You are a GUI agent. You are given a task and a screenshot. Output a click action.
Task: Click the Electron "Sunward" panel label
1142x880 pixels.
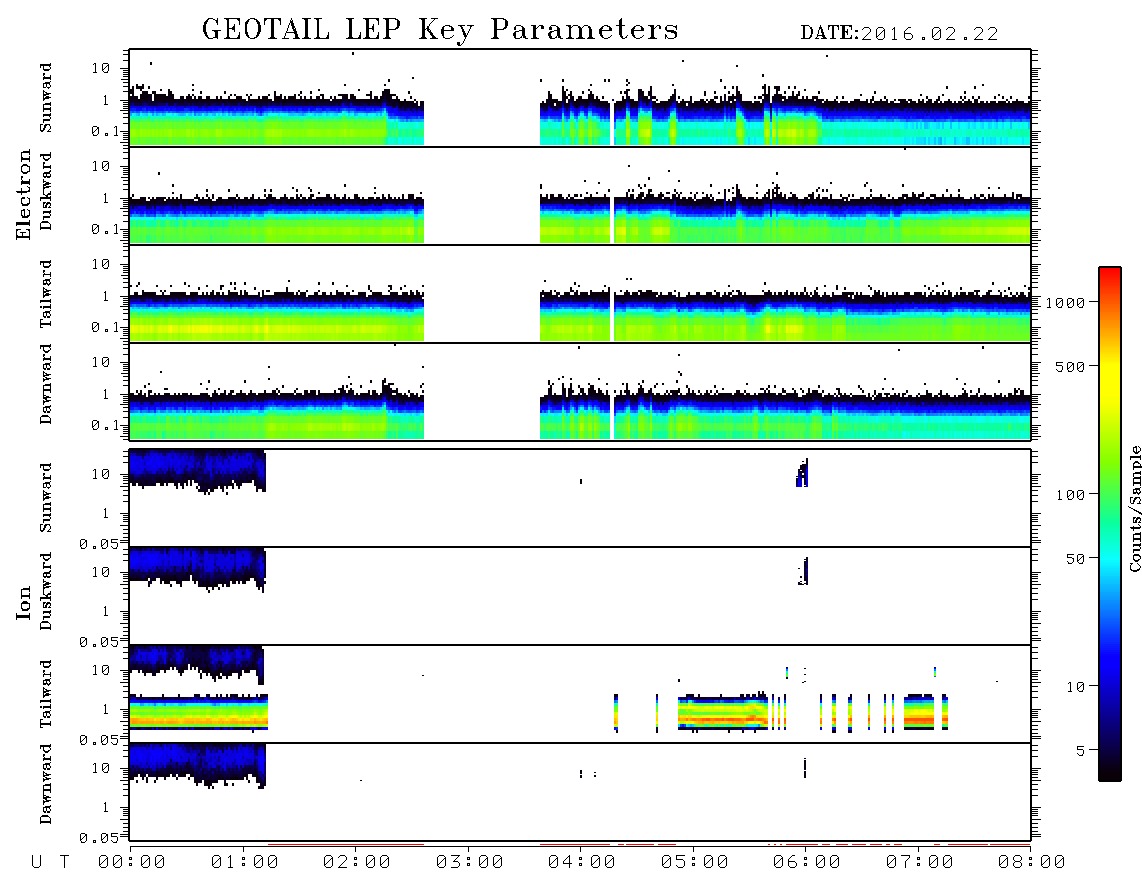[x=46, y=98]
